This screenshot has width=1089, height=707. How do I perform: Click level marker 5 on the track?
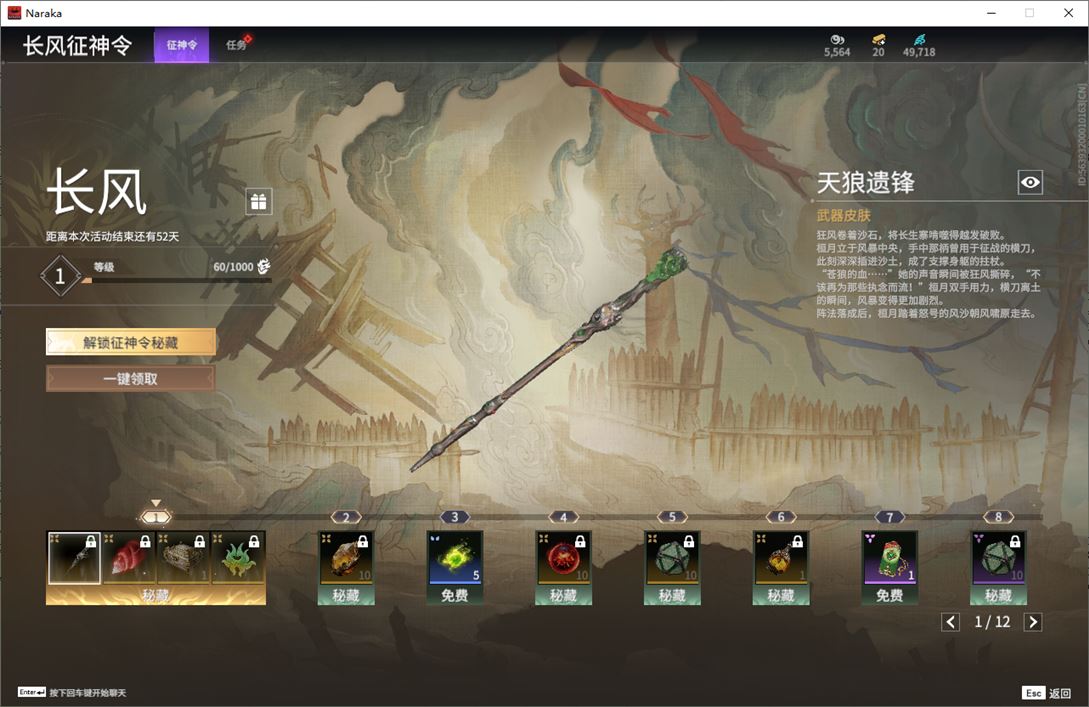pyautogui.click(x=672, y=517)
